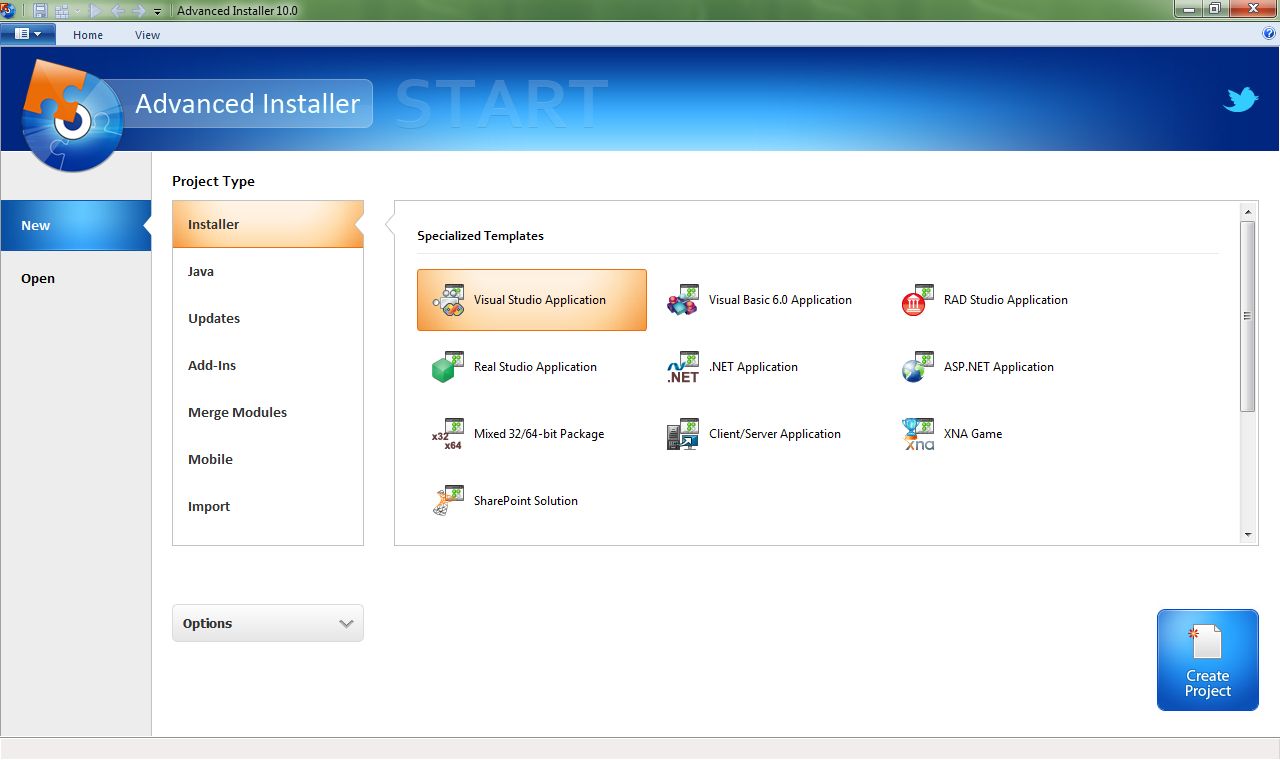Select the Visual Basic 6.0 Application label
The image size is (1280, 760).
click(780, 300)
